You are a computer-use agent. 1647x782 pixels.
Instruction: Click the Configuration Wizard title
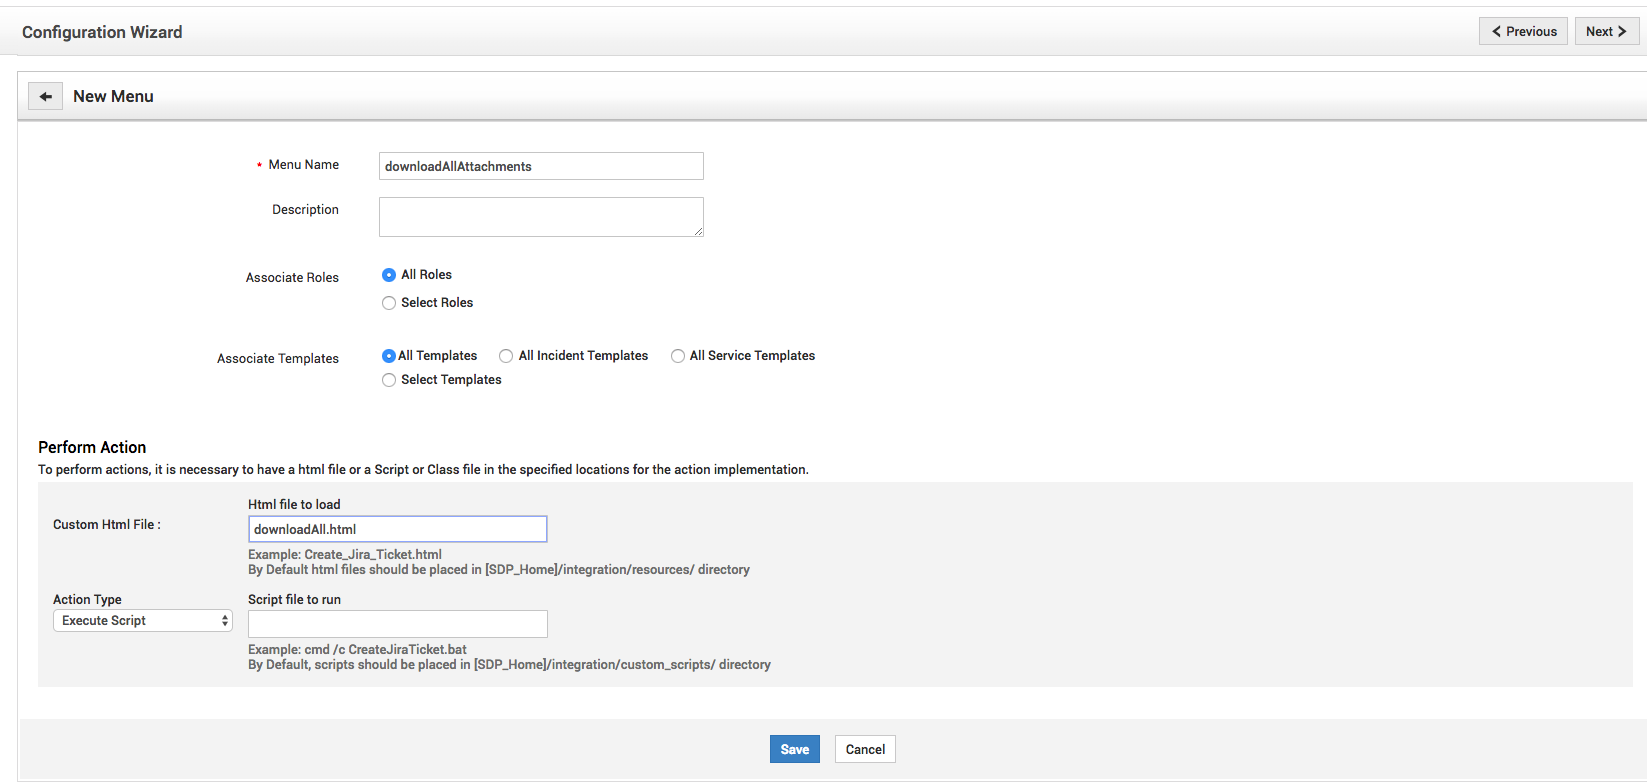click(x=102, y=32)
